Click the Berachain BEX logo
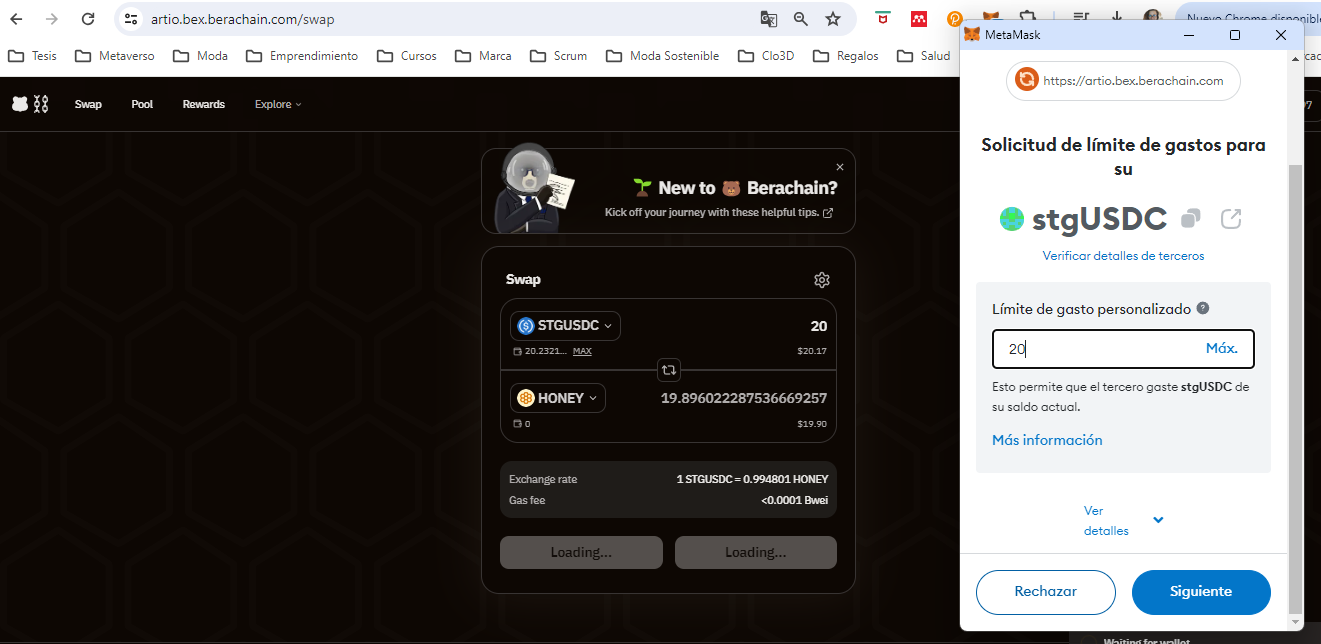1321x644 pixels. tap(30, 104)
